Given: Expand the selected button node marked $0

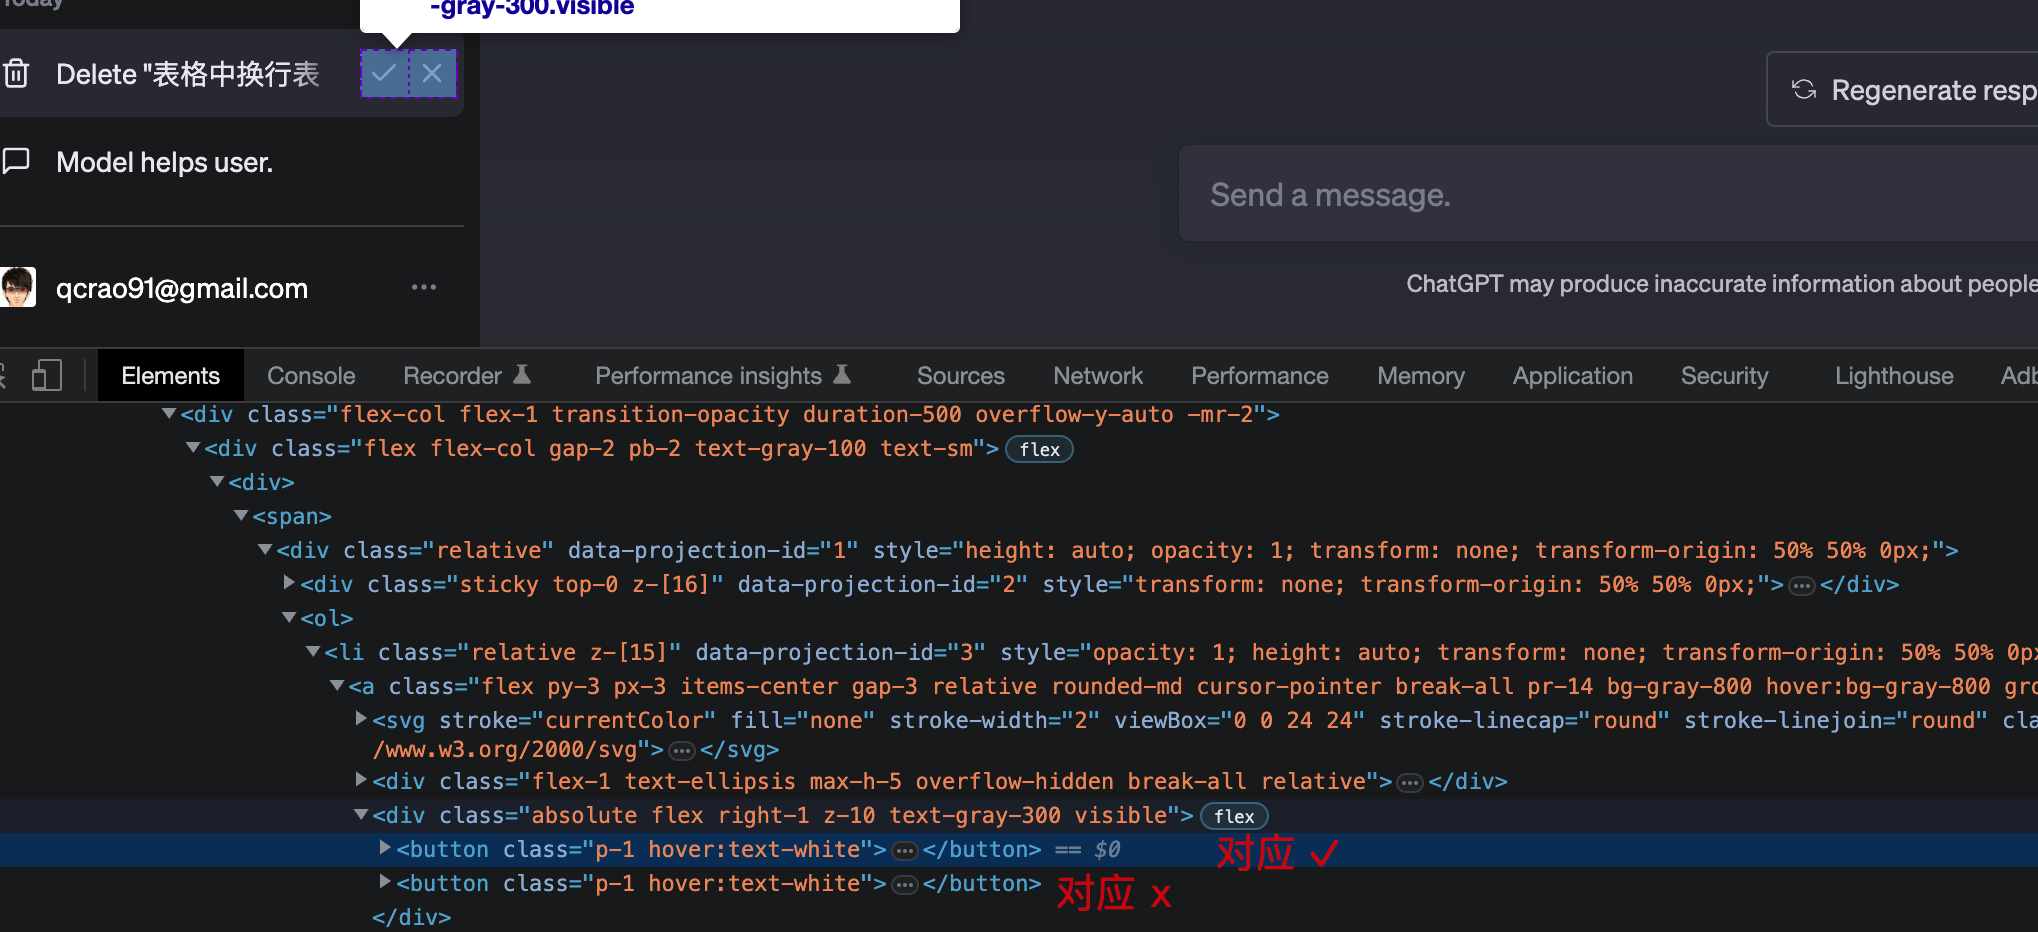Looking at the screenshot, I should tap(385, 848).
